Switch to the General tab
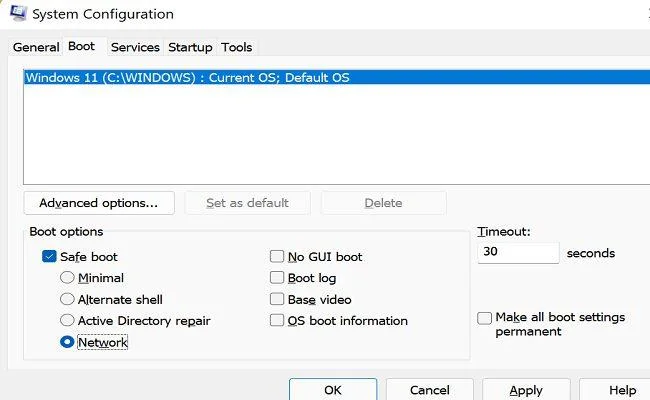 36,47
